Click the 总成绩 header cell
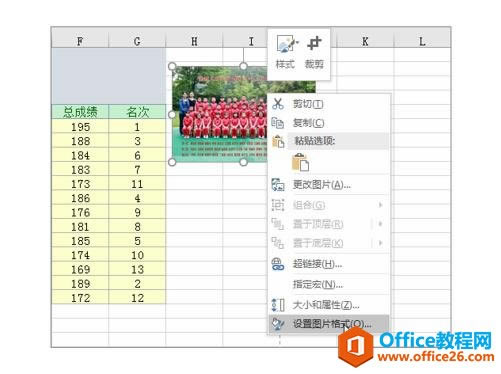Viewport: 501px width, 374px height. coord(80,112)
